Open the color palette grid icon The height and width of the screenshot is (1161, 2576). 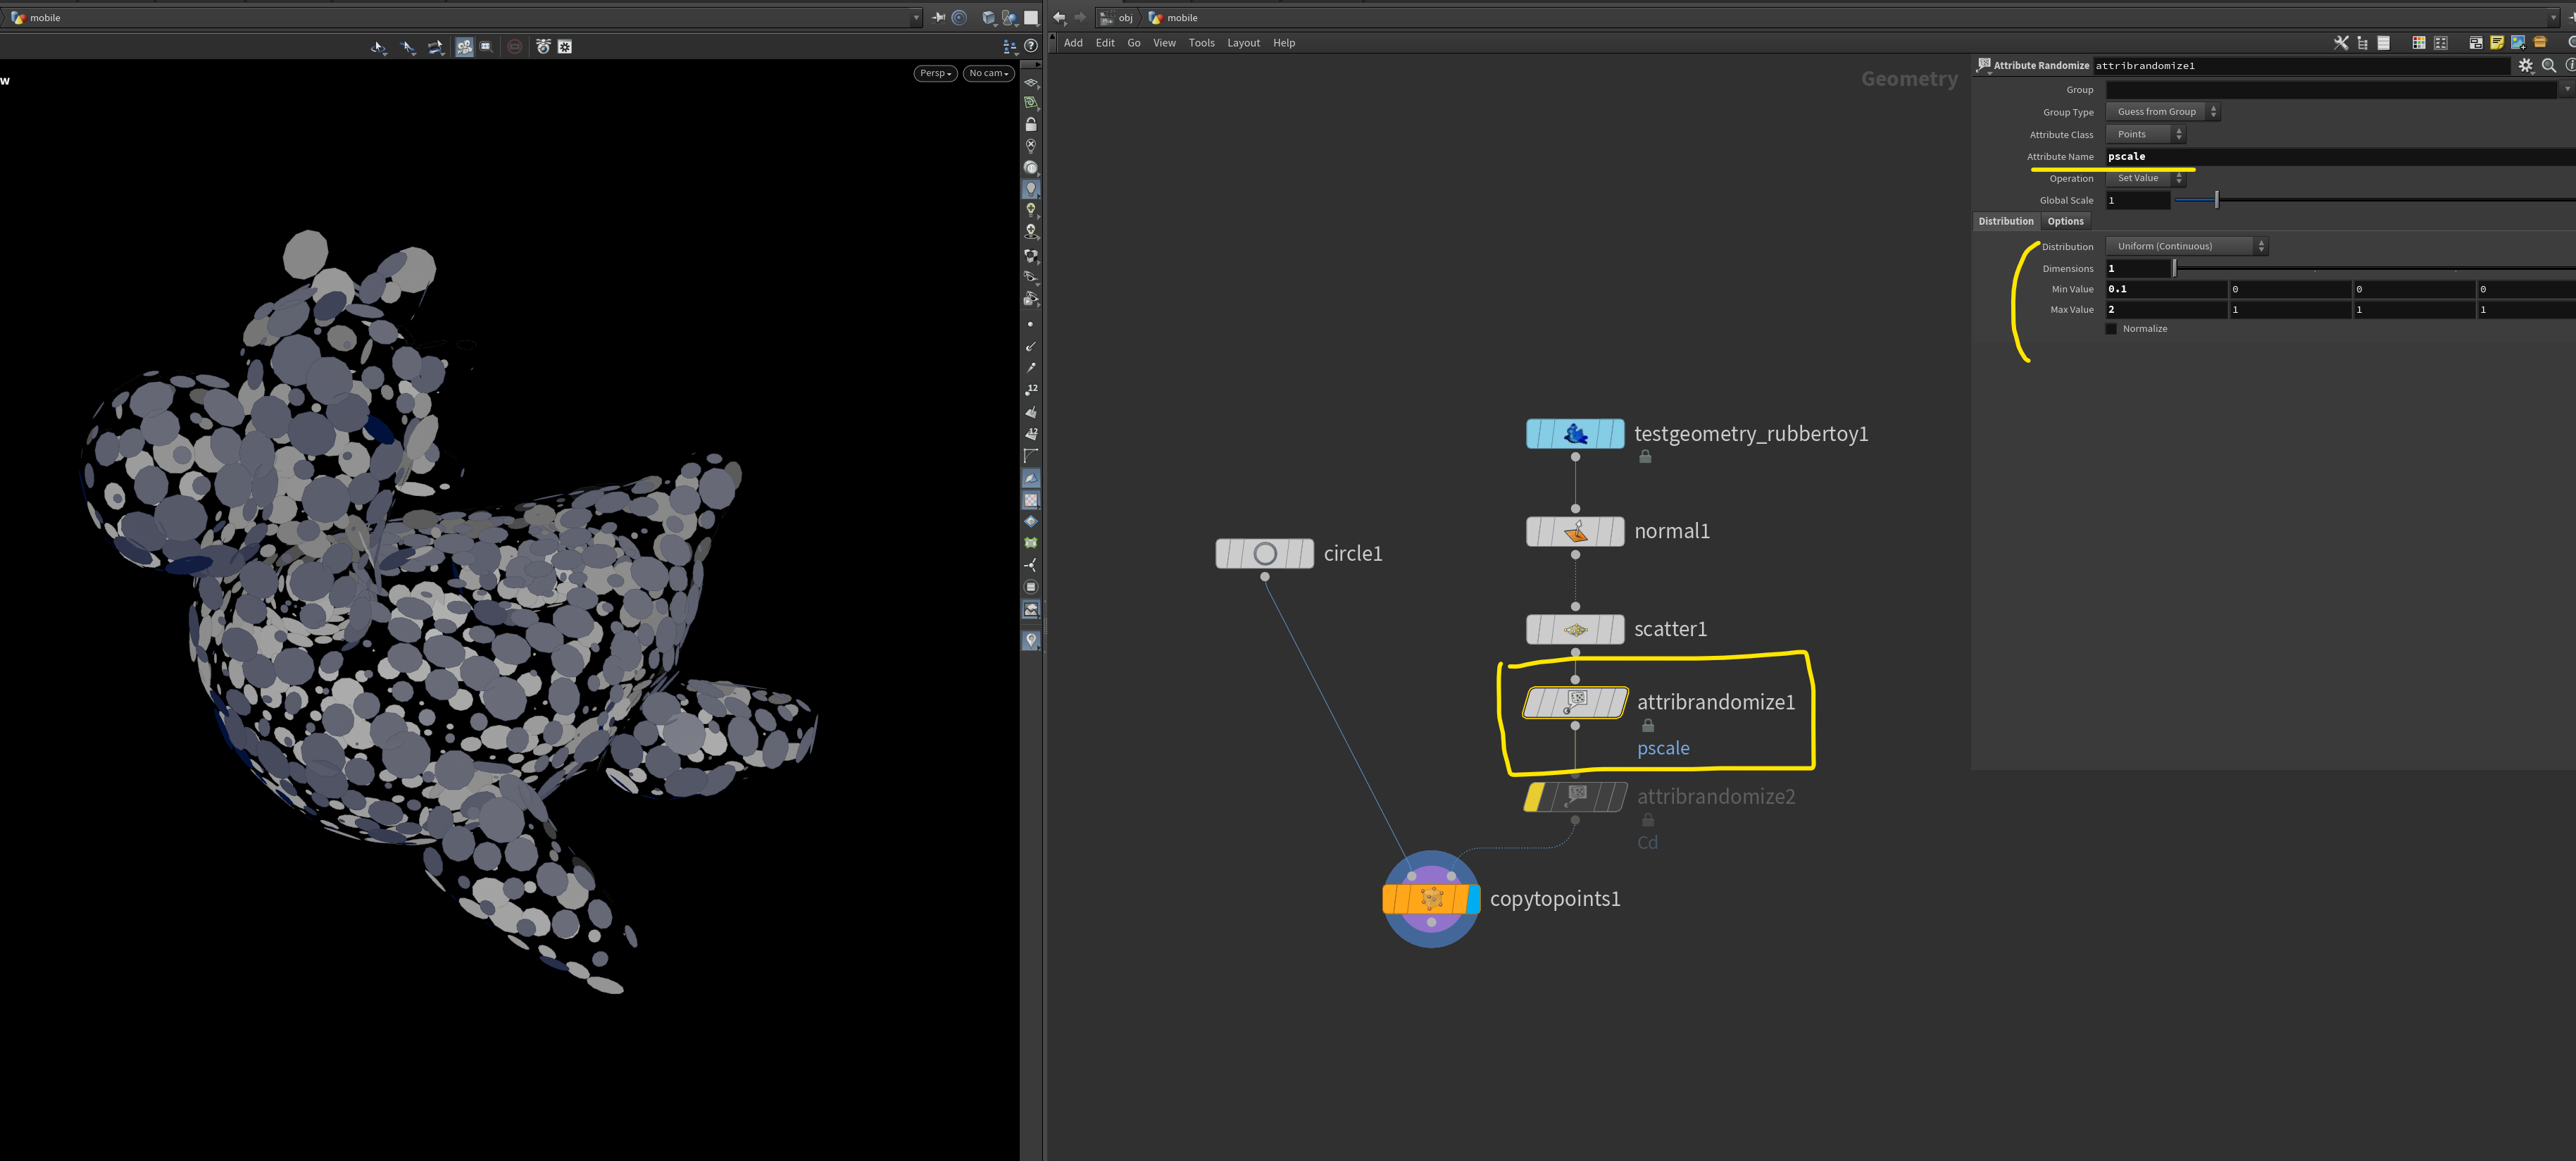2418,43
